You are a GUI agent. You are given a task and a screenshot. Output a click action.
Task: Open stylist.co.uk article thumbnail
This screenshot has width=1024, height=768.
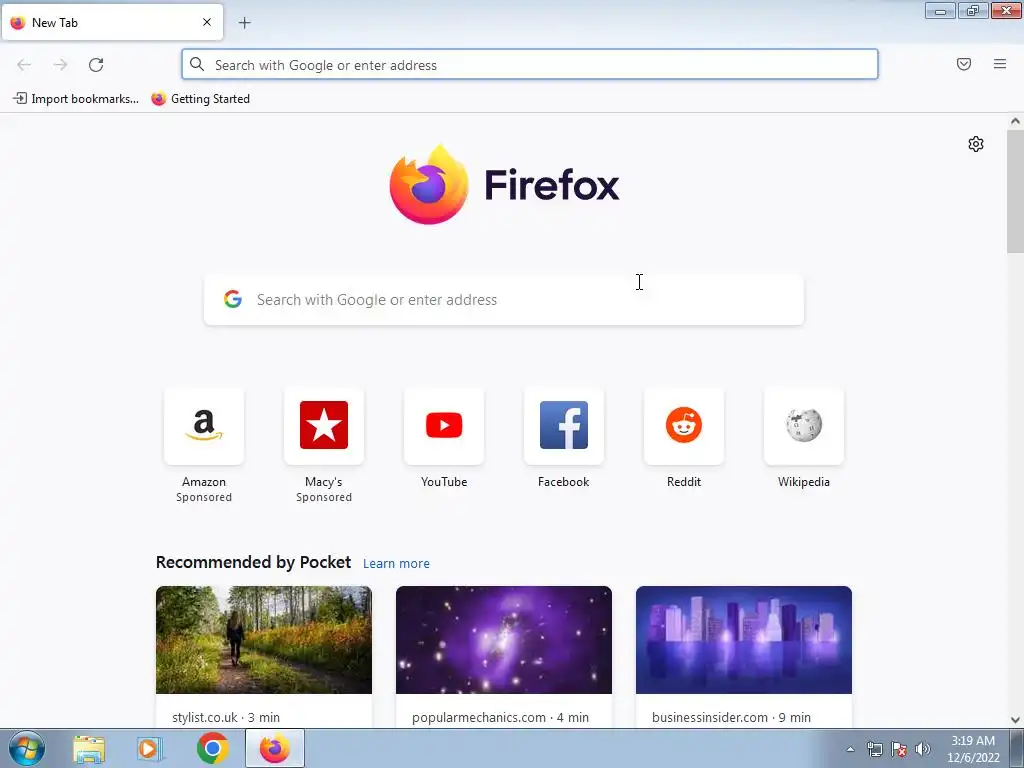pyautogui.click(x=264, y=640)
